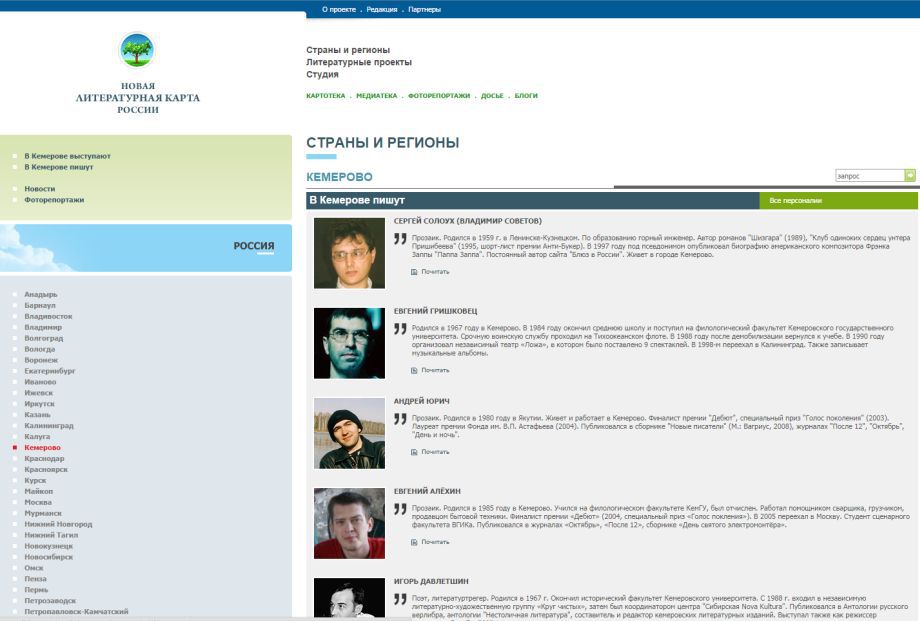Viewport: 920px width, 621px height.
Task: Select Москва in the city list
Action: click(38, 502)
